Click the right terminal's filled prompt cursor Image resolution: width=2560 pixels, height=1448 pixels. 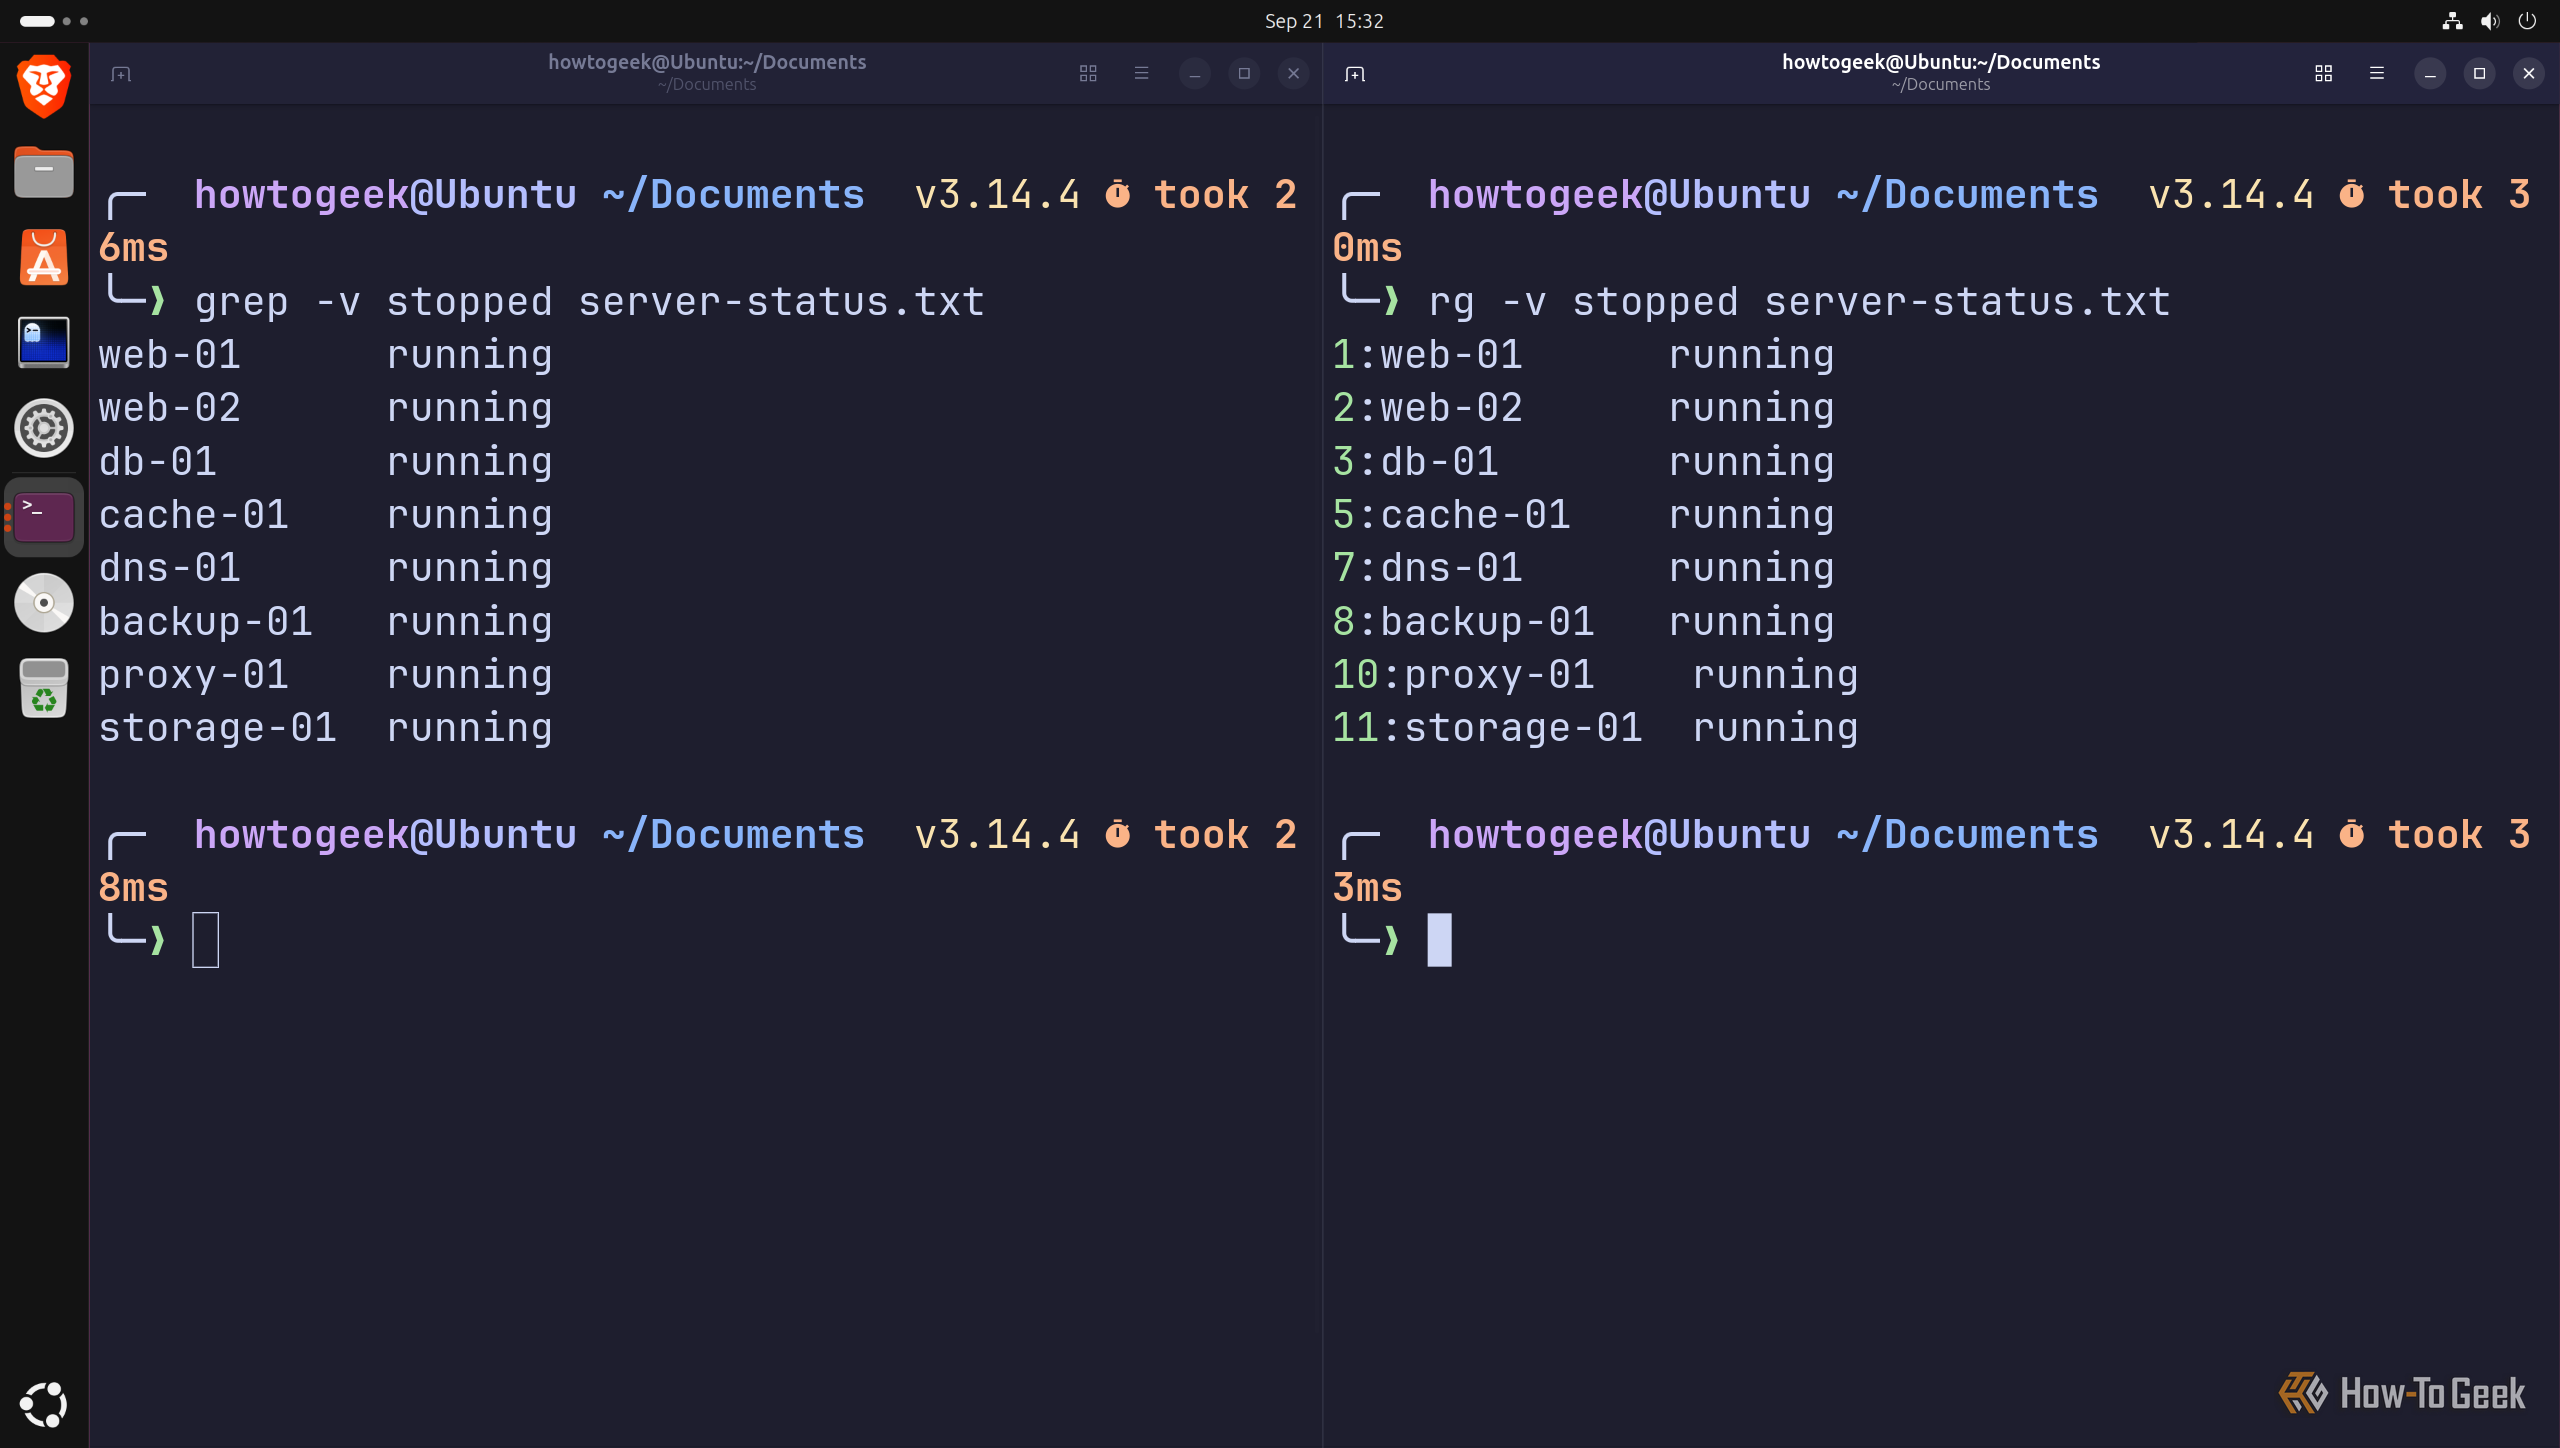click(1439, 940)
